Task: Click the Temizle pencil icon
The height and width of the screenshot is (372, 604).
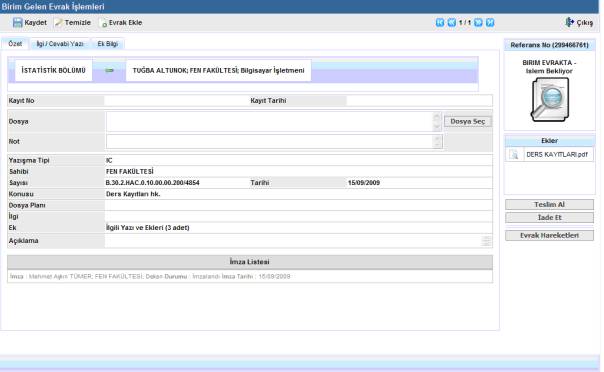Action: coord(59,23)
